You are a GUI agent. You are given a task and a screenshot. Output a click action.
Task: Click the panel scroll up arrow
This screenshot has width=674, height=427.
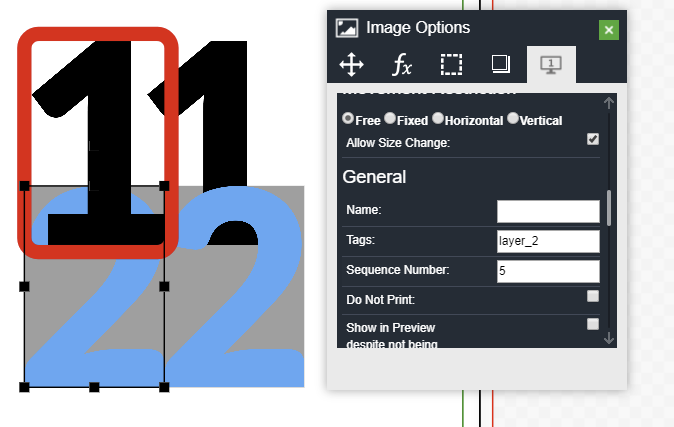pos(609,102)
